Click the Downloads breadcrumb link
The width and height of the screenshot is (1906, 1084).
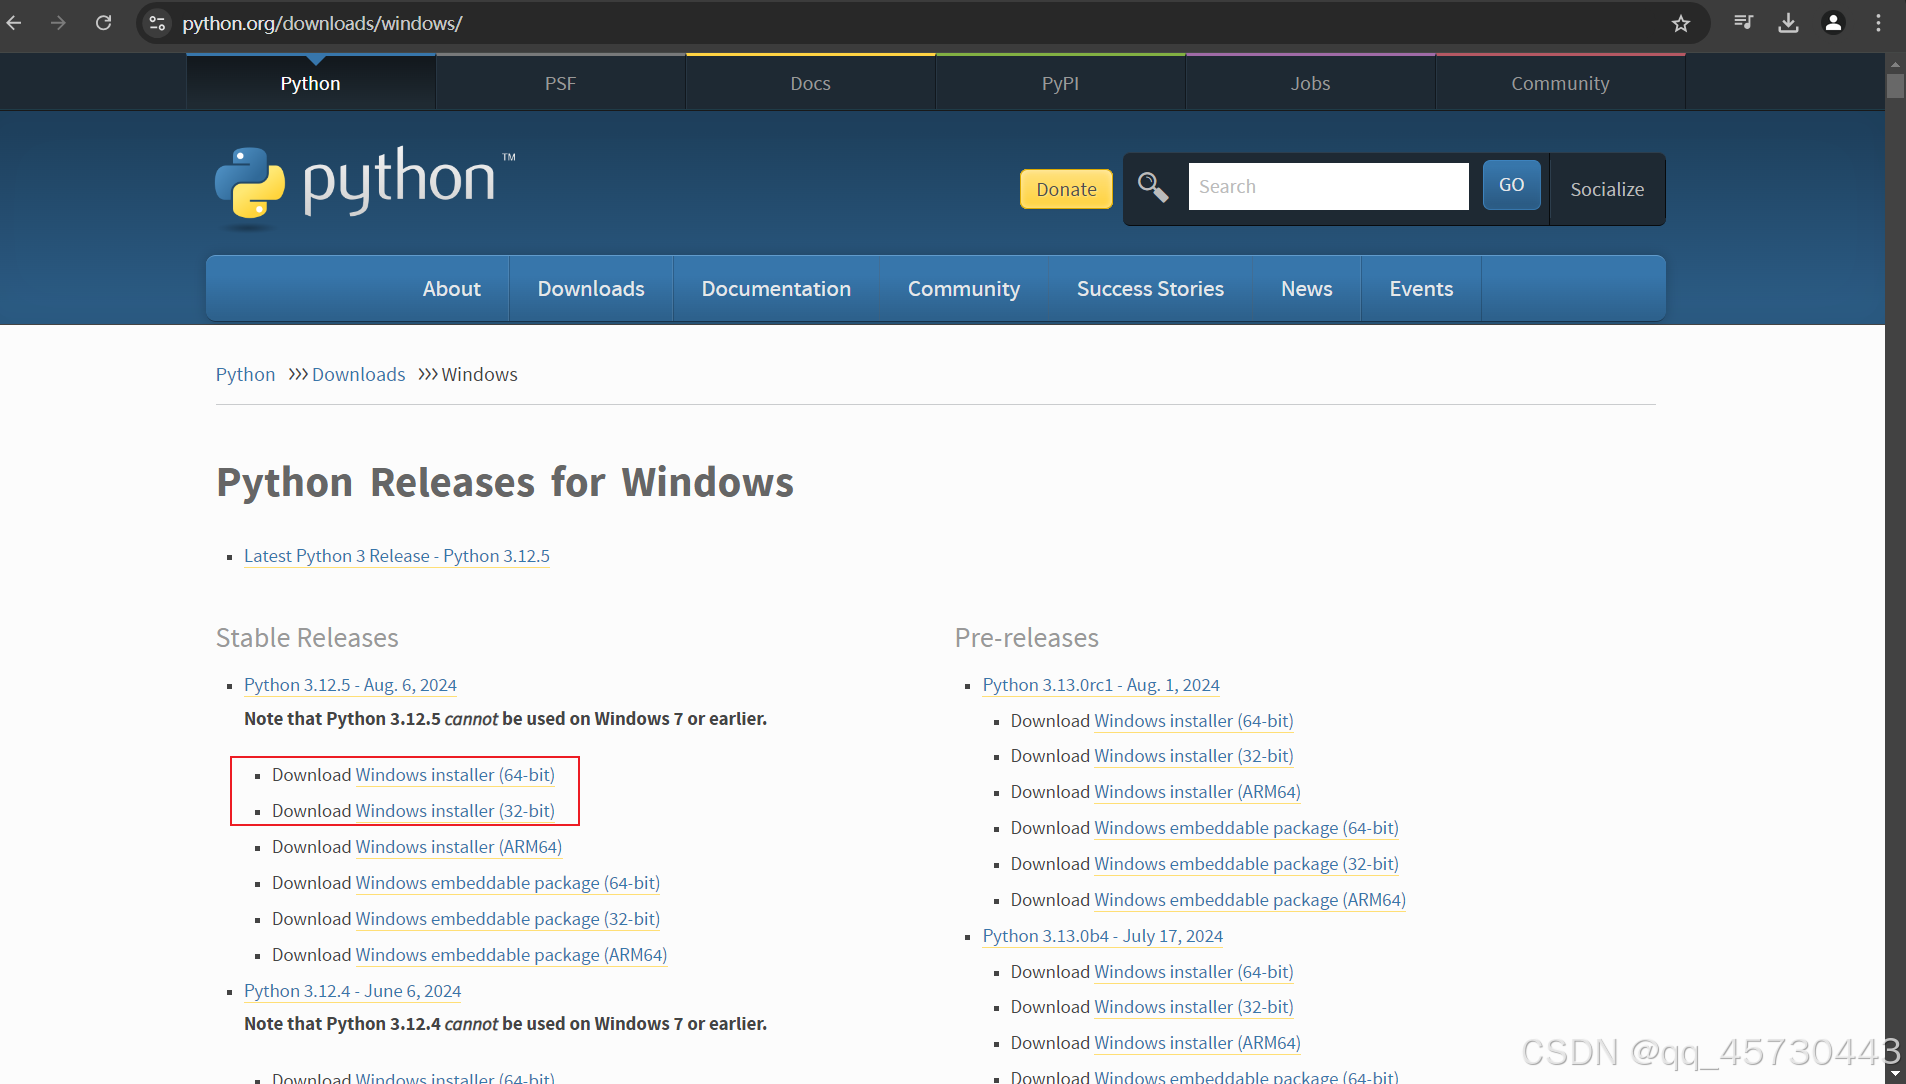[358, 374]
